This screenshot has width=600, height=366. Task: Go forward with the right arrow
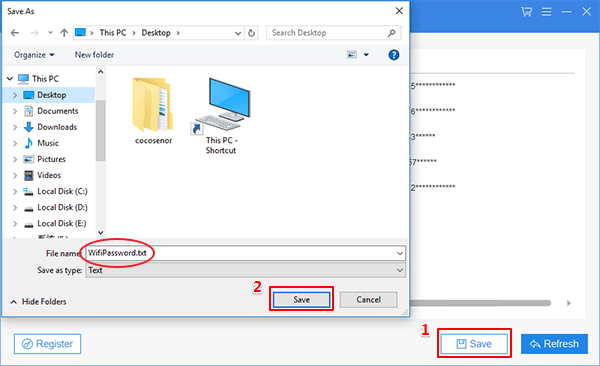click(x=34, y=33)
